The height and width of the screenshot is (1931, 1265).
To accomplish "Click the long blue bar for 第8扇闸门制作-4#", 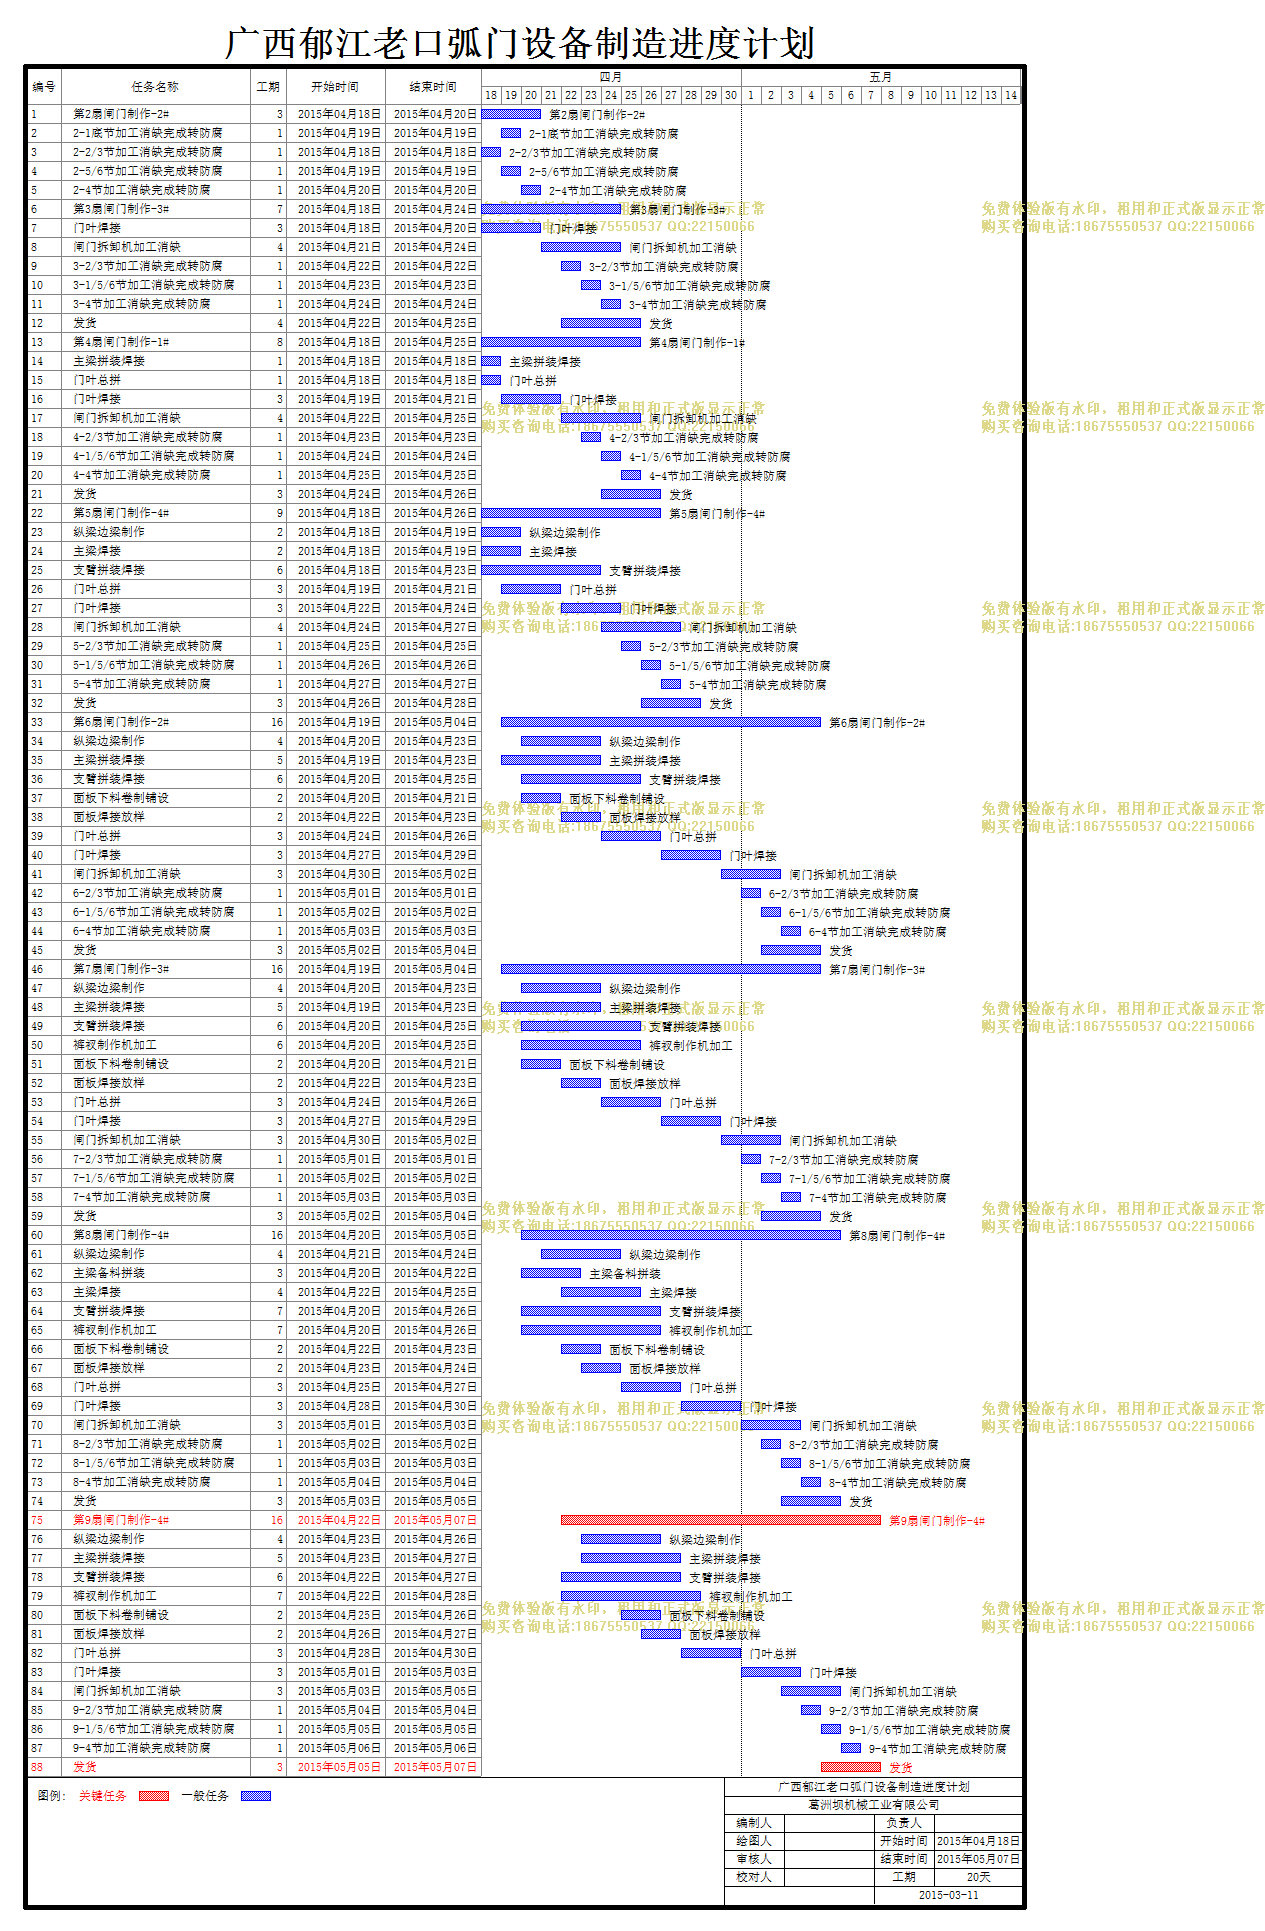I will [x=681, y=1235].
